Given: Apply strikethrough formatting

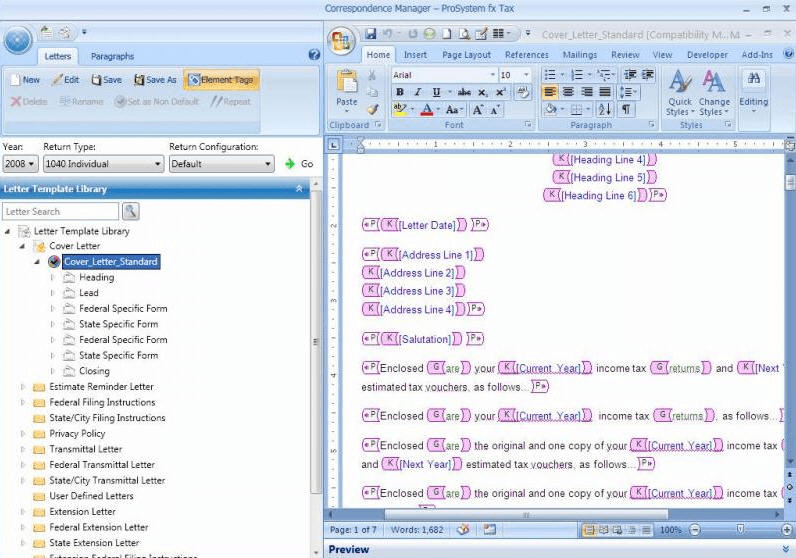Looking at the screenshot, I should point(464,92).
